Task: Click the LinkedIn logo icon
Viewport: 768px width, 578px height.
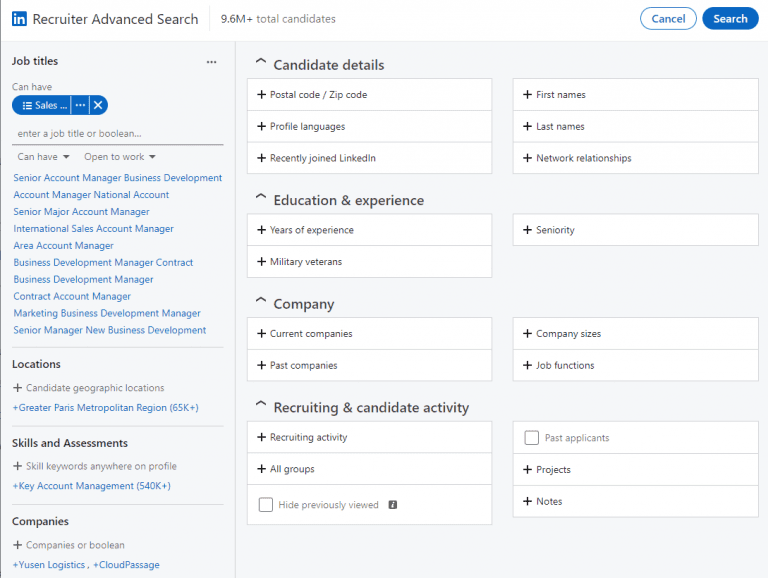Action: pyautogui.click(x=19, y=19)
